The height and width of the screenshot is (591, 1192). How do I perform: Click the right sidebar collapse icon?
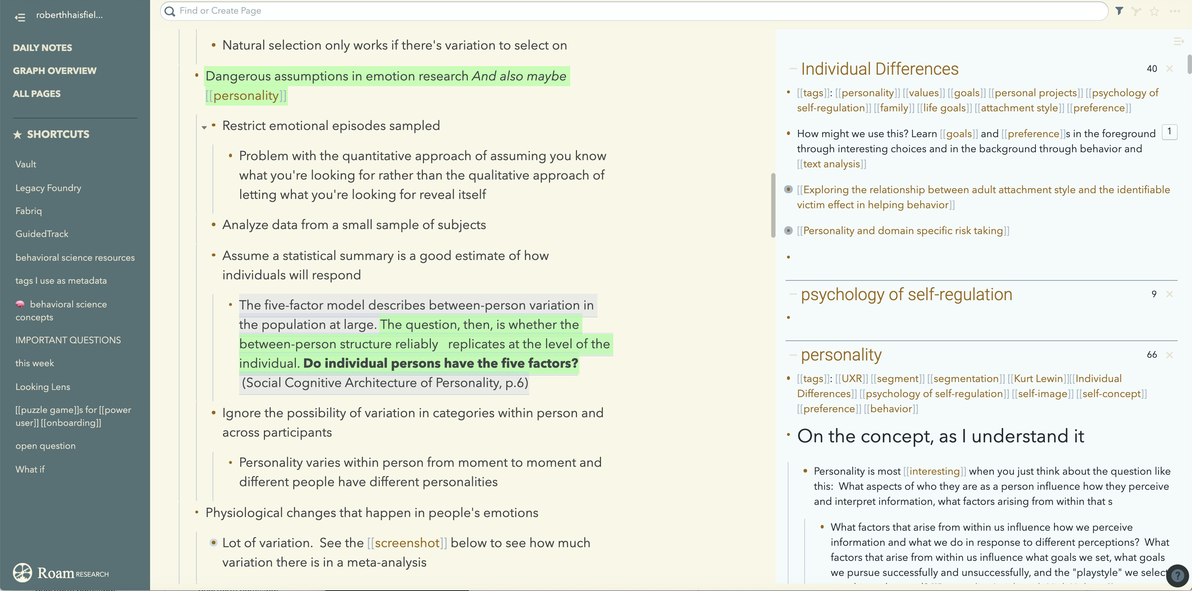pos(1178,41)
